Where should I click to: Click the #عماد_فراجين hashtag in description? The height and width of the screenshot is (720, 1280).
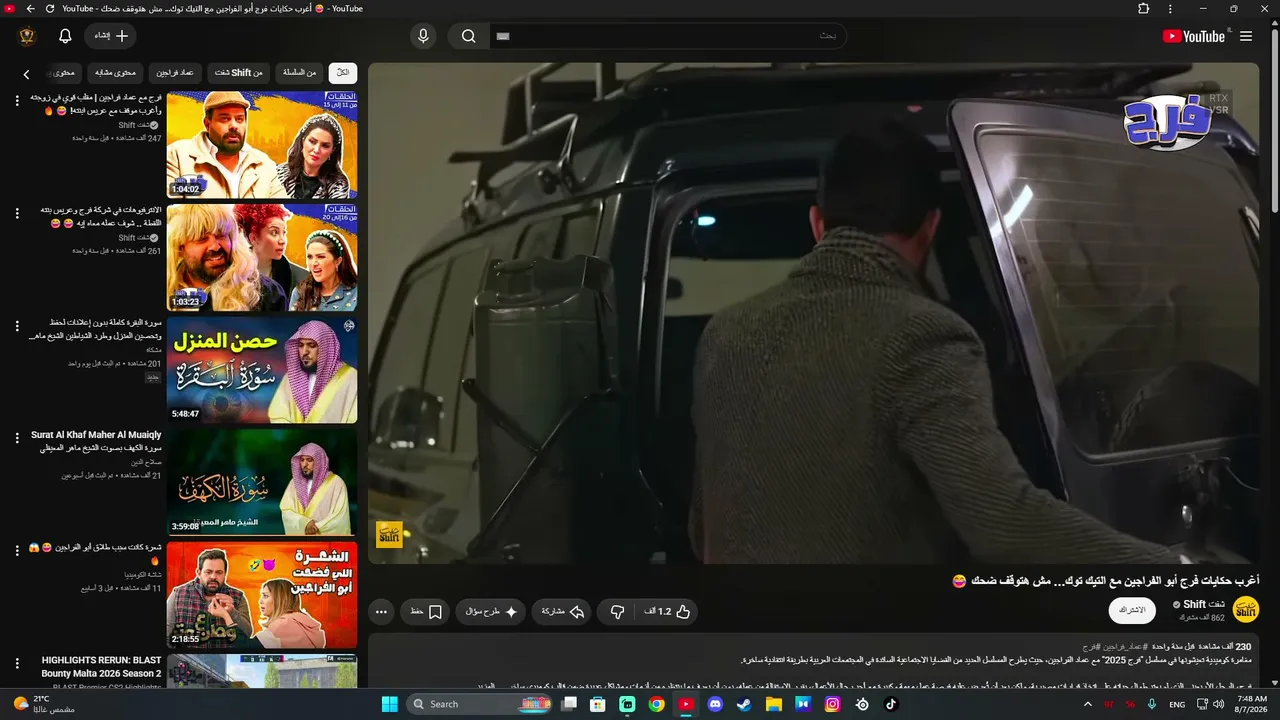point(1124,647)
